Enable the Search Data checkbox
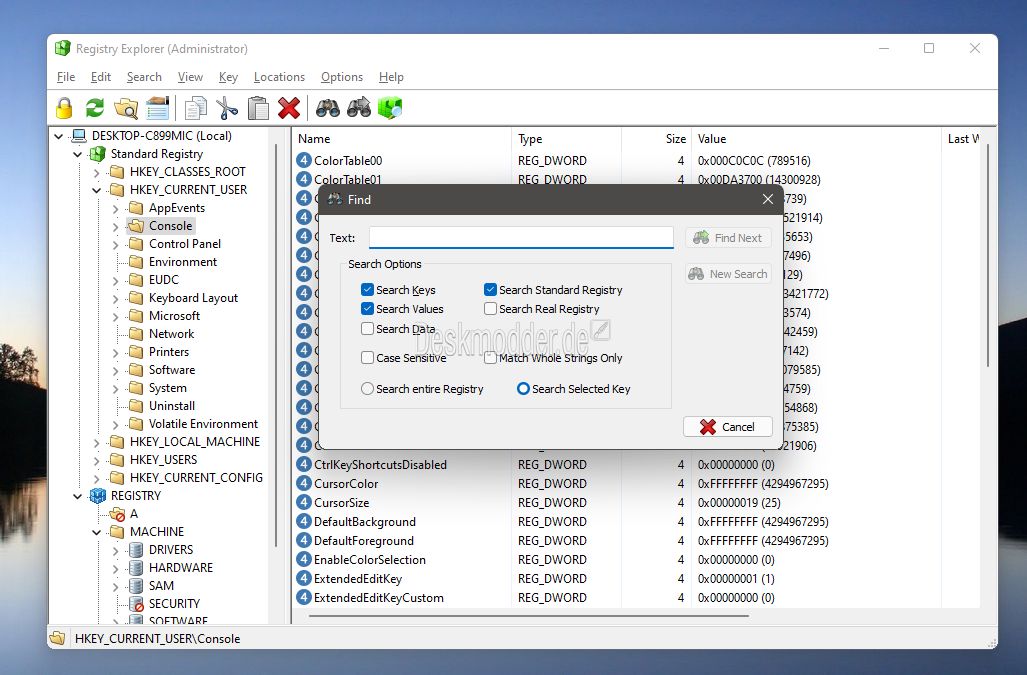This screenshot has height=675, width=1027. [367, 328]
